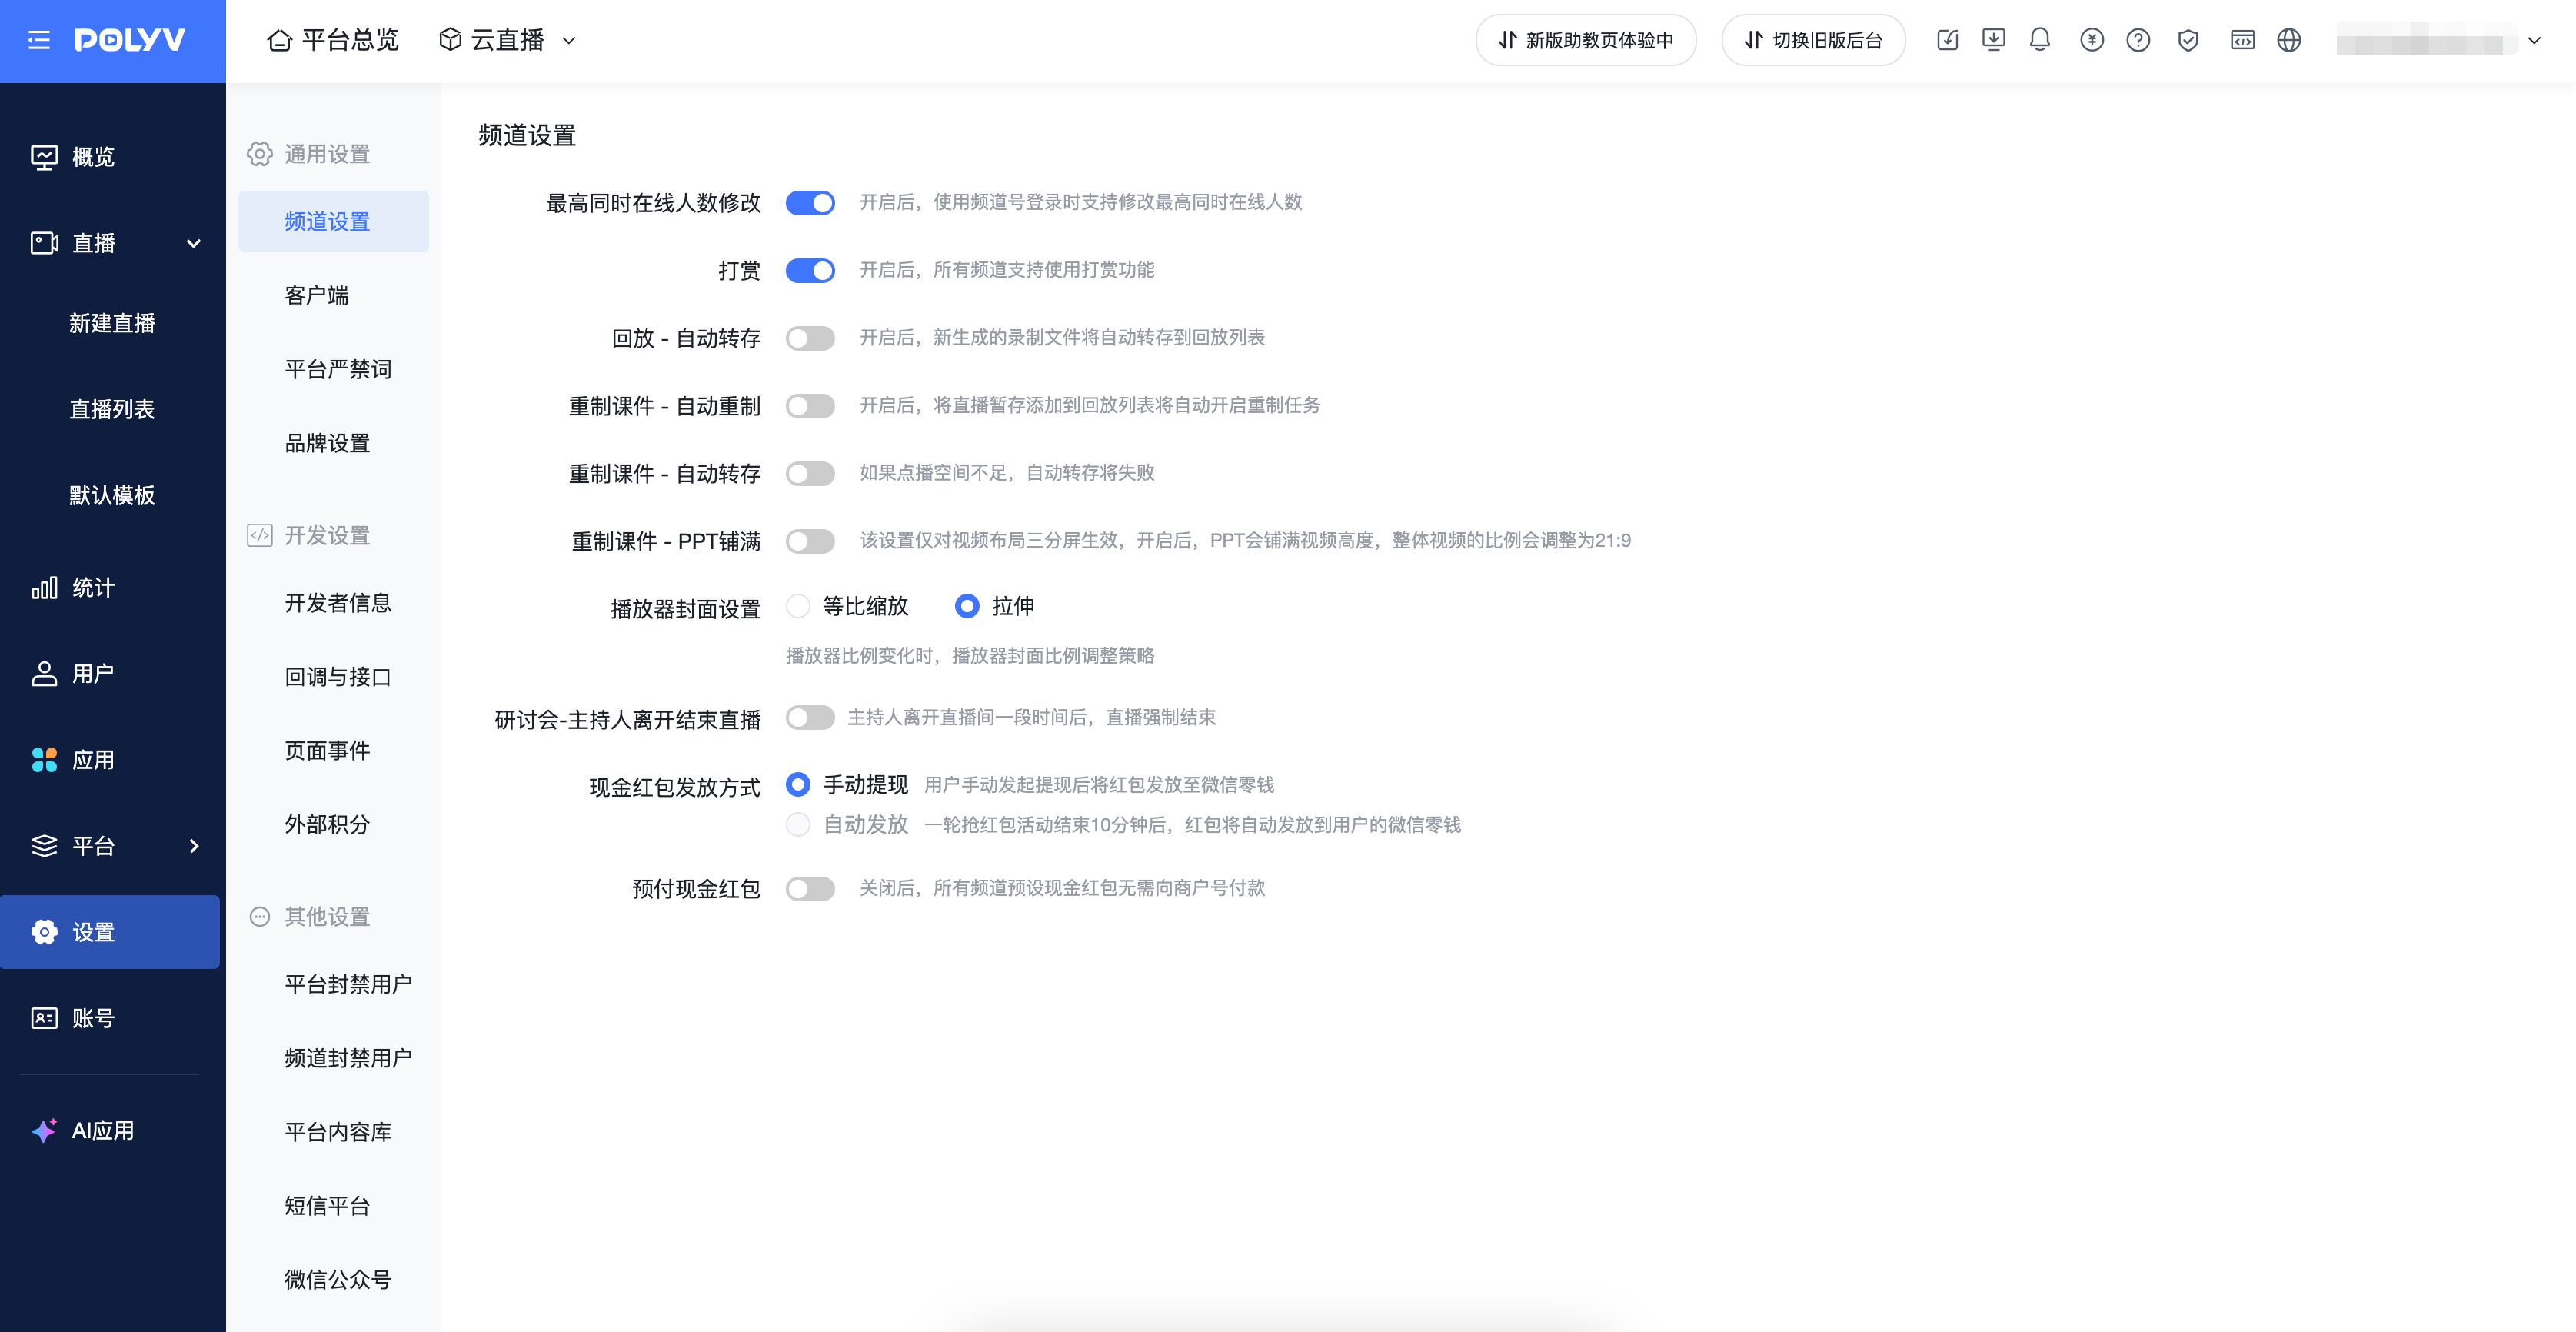This screenshot has height=1332, width=2576.
Task: Open the edit note icon in the top bar
Action: (x=1947, y=40)
